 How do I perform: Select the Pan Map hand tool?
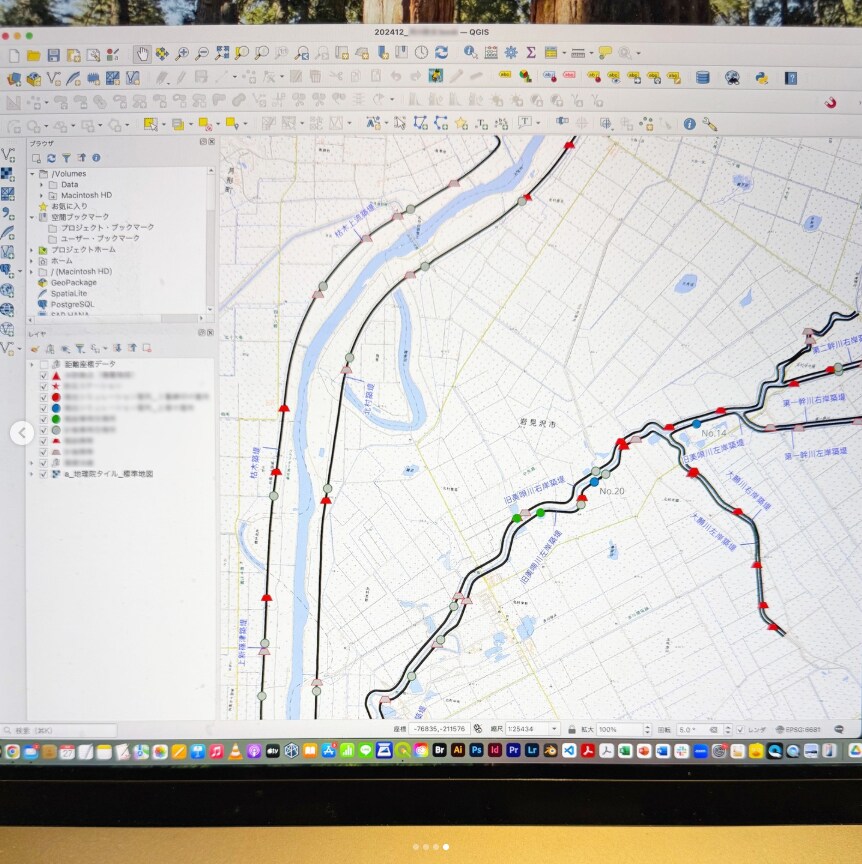tap(142, 54)
